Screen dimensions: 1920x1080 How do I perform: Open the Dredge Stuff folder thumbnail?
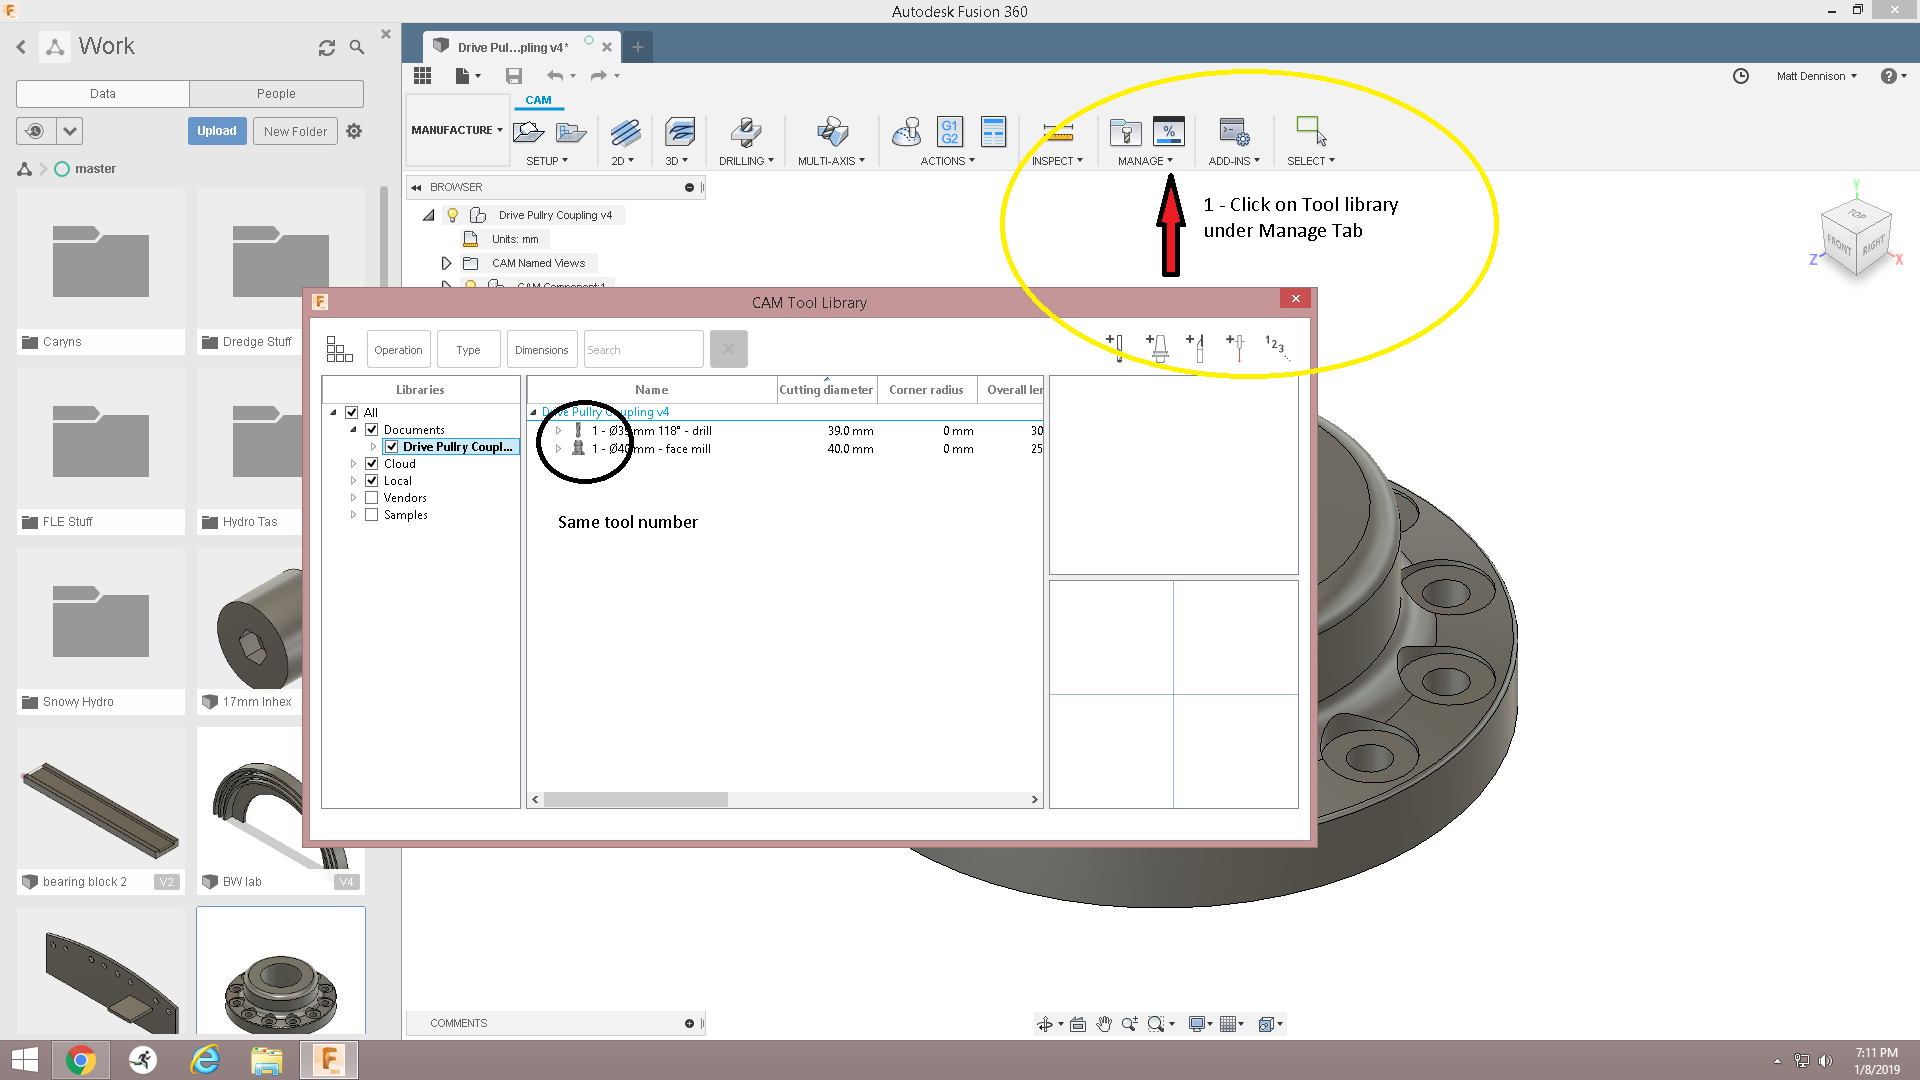coord(280,258)
